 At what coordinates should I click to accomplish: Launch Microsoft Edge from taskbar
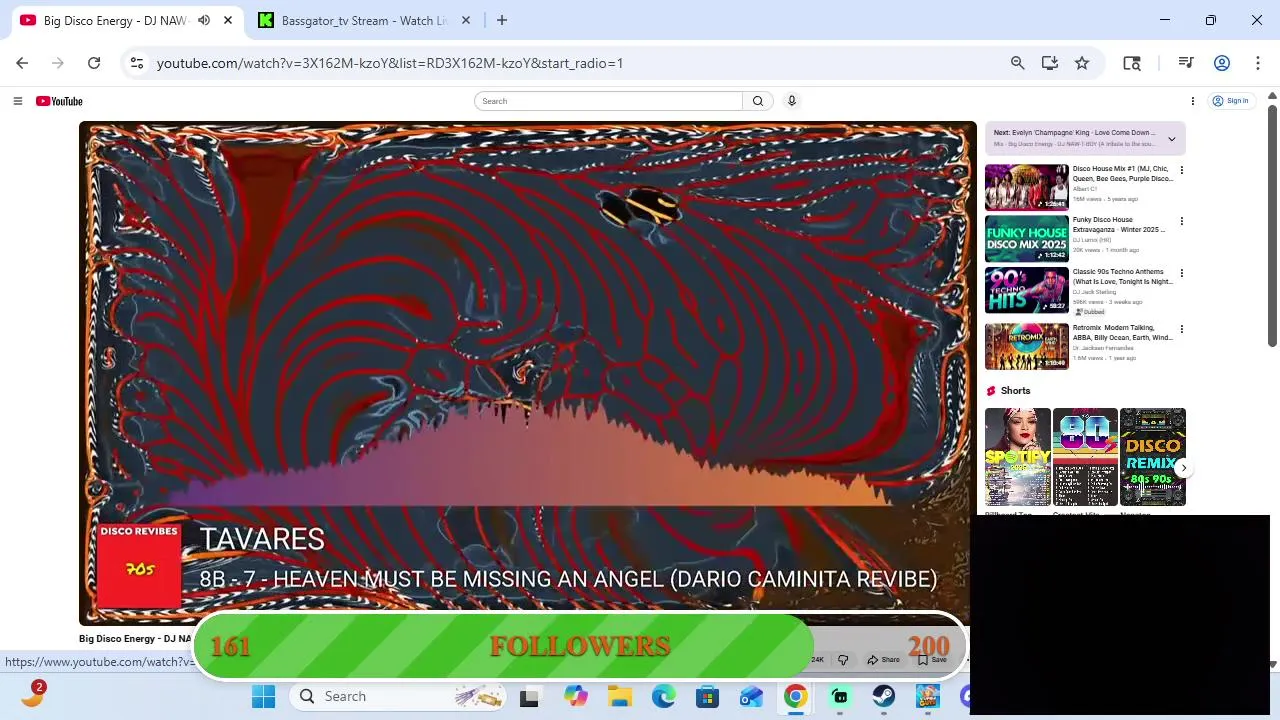coord(664,697)
